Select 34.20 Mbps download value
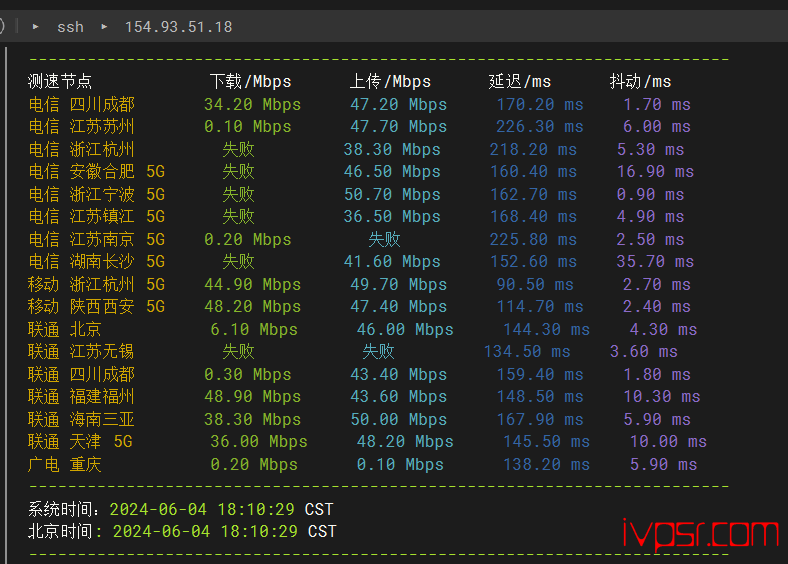The height and width of the screenshot is (564, 788). pos(252,105)
